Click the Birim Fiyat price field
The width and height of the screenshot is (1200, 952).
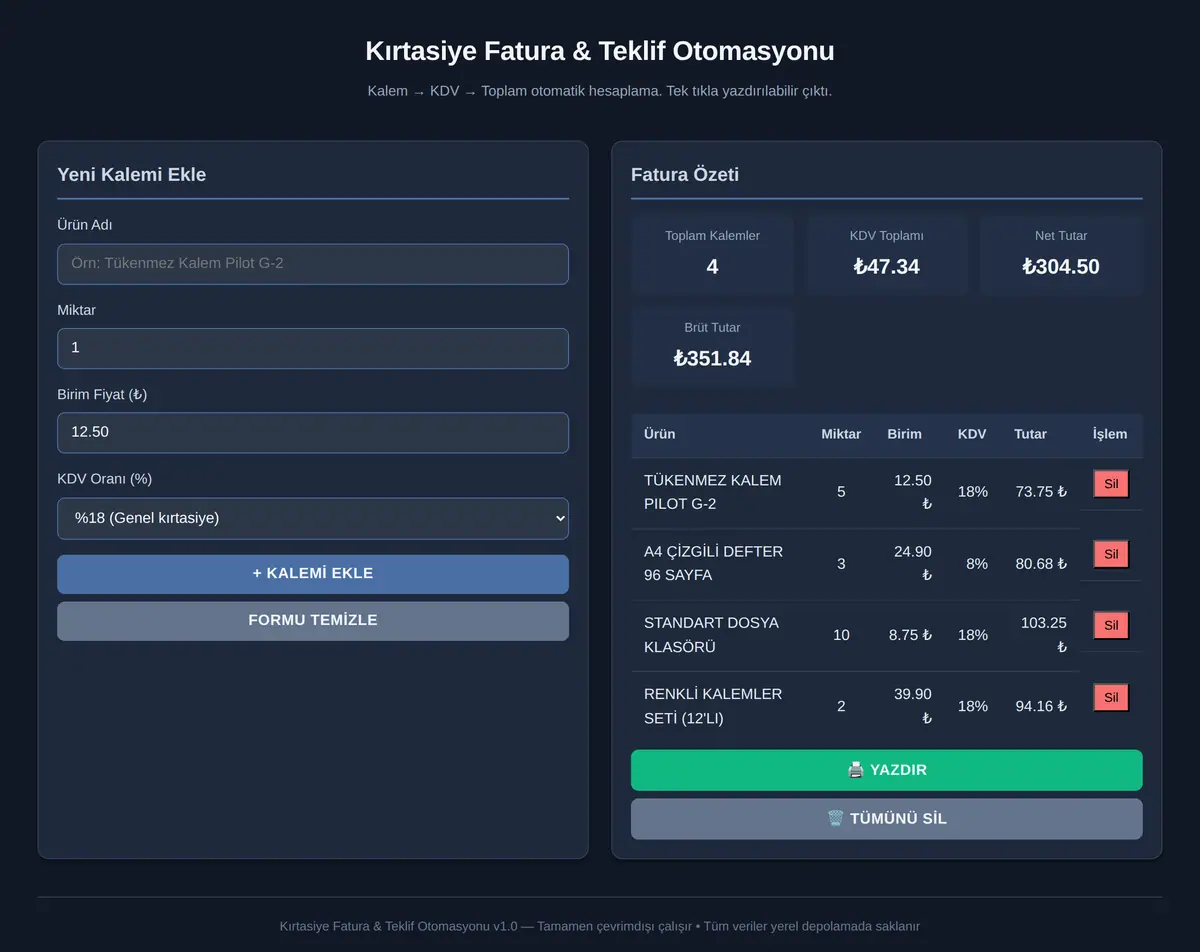tap(313, 433)
